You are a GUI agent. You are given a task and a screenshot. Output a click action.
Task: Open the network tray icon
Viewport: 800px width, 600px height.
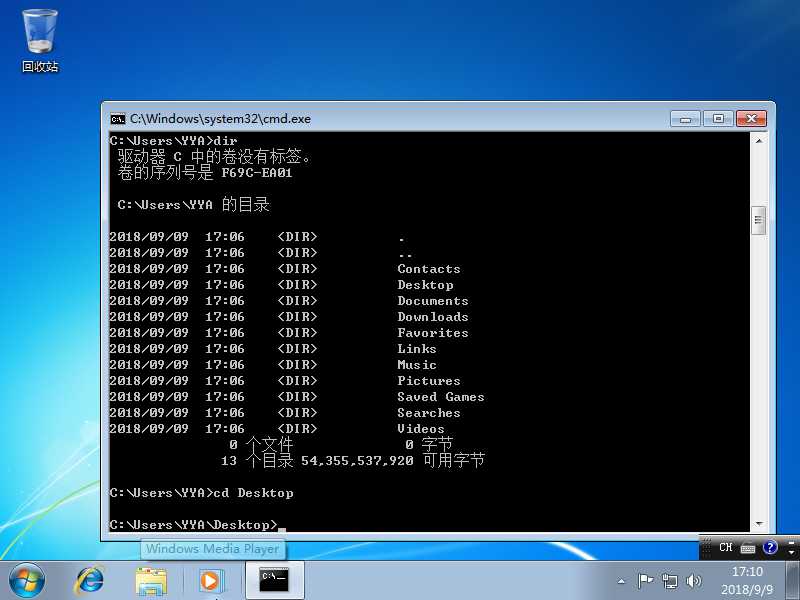pyautogui.click(x=669, y=581)
